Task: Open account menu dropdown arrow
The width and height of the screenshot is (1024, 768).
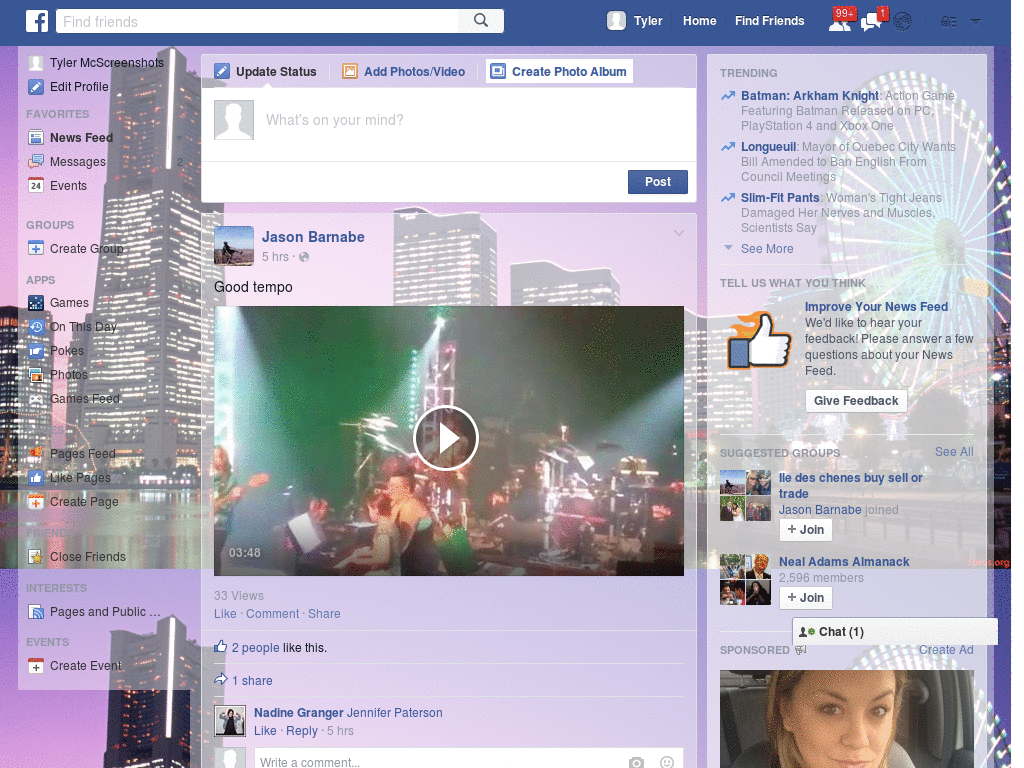Action: [x=975, y=21]
